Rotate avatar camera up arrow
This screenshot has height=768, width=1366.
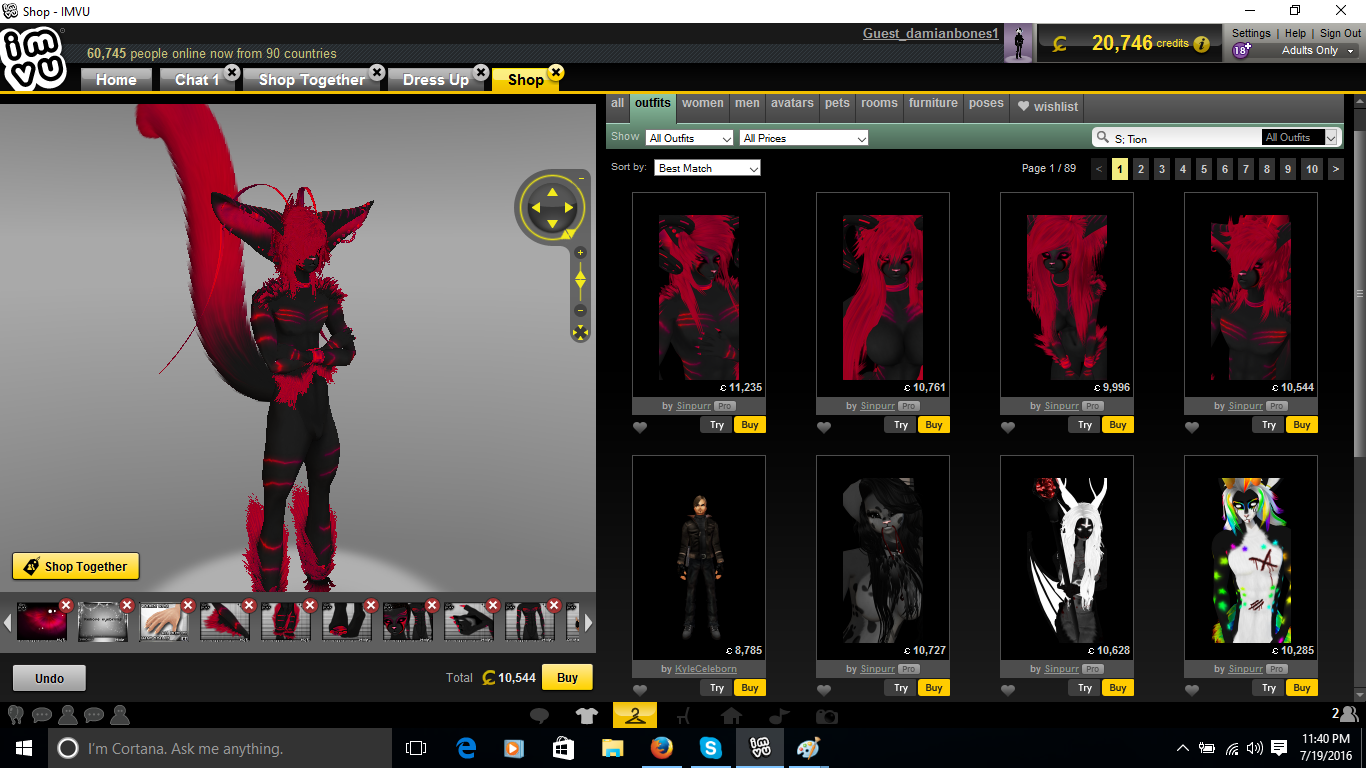pos(552,191)
